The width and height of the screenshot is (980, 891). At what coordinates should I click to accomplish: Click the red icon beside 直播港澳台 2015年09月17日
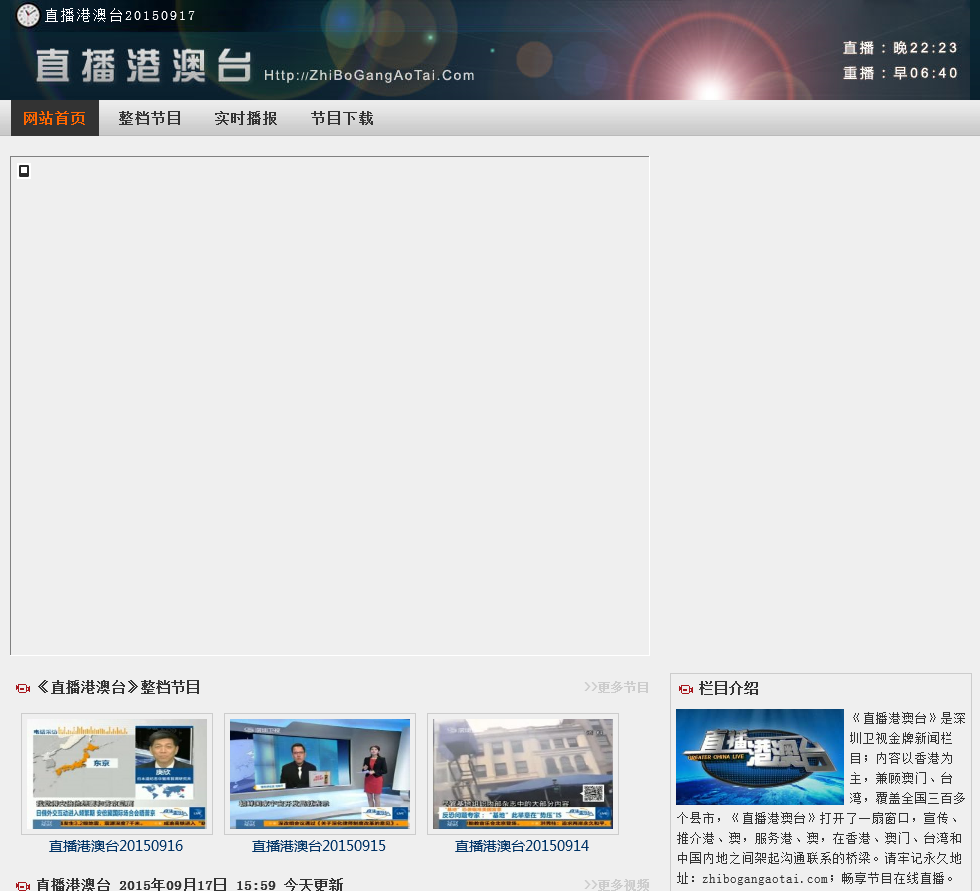23,885
